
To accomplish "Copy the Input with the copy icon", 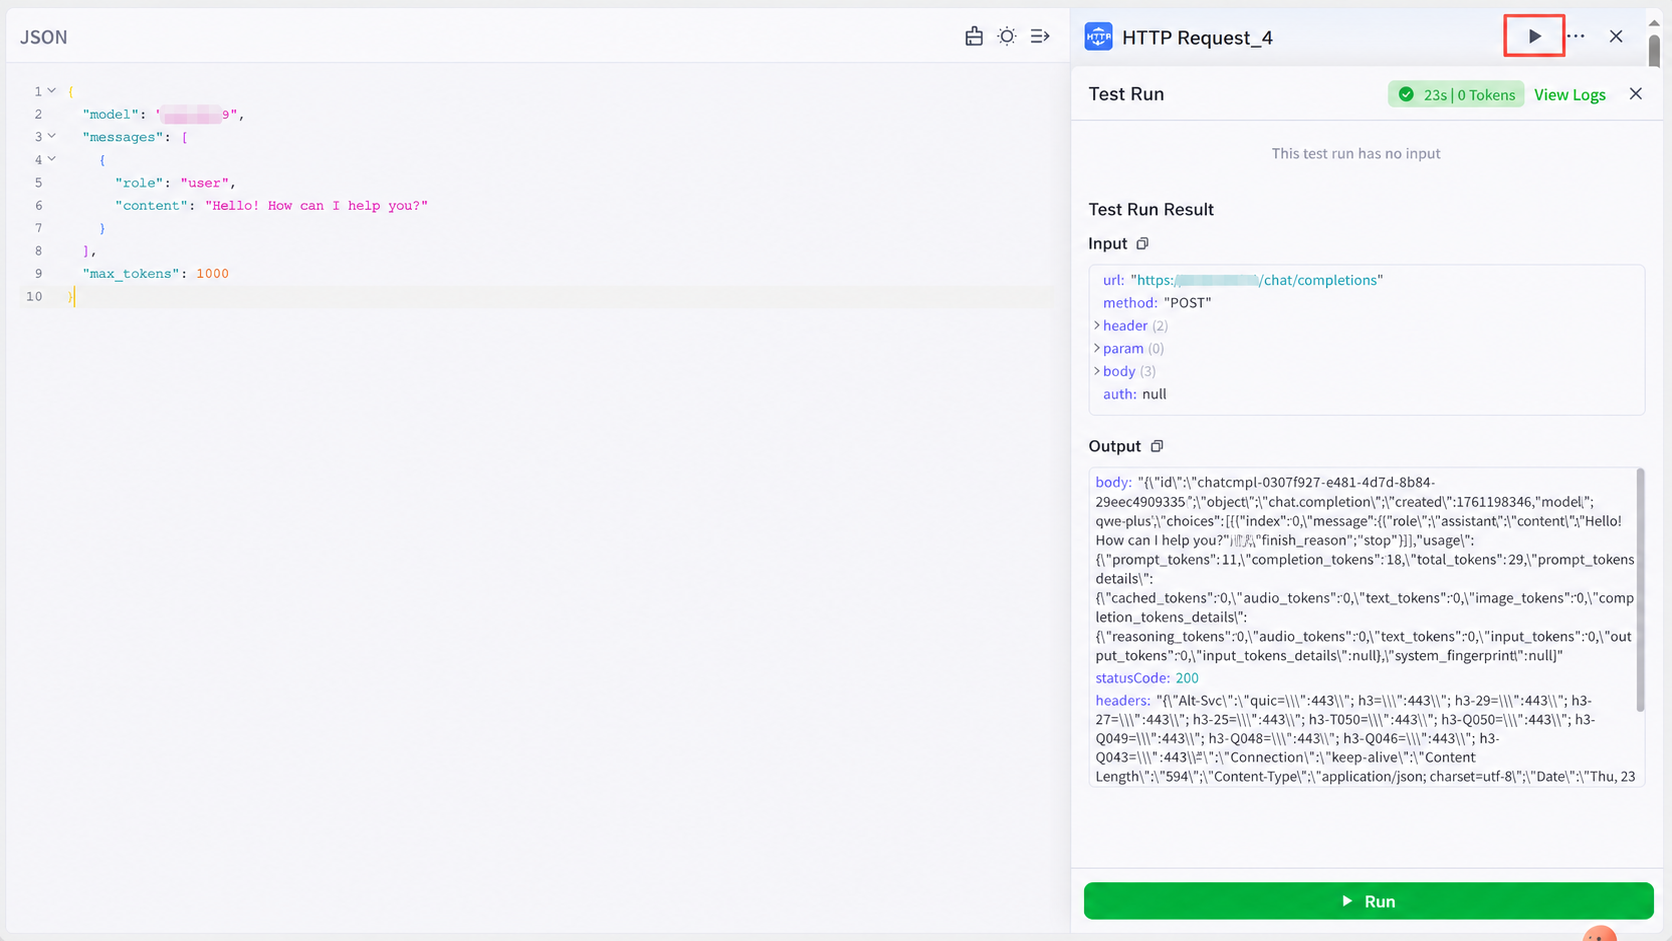I will point(1142,244).
